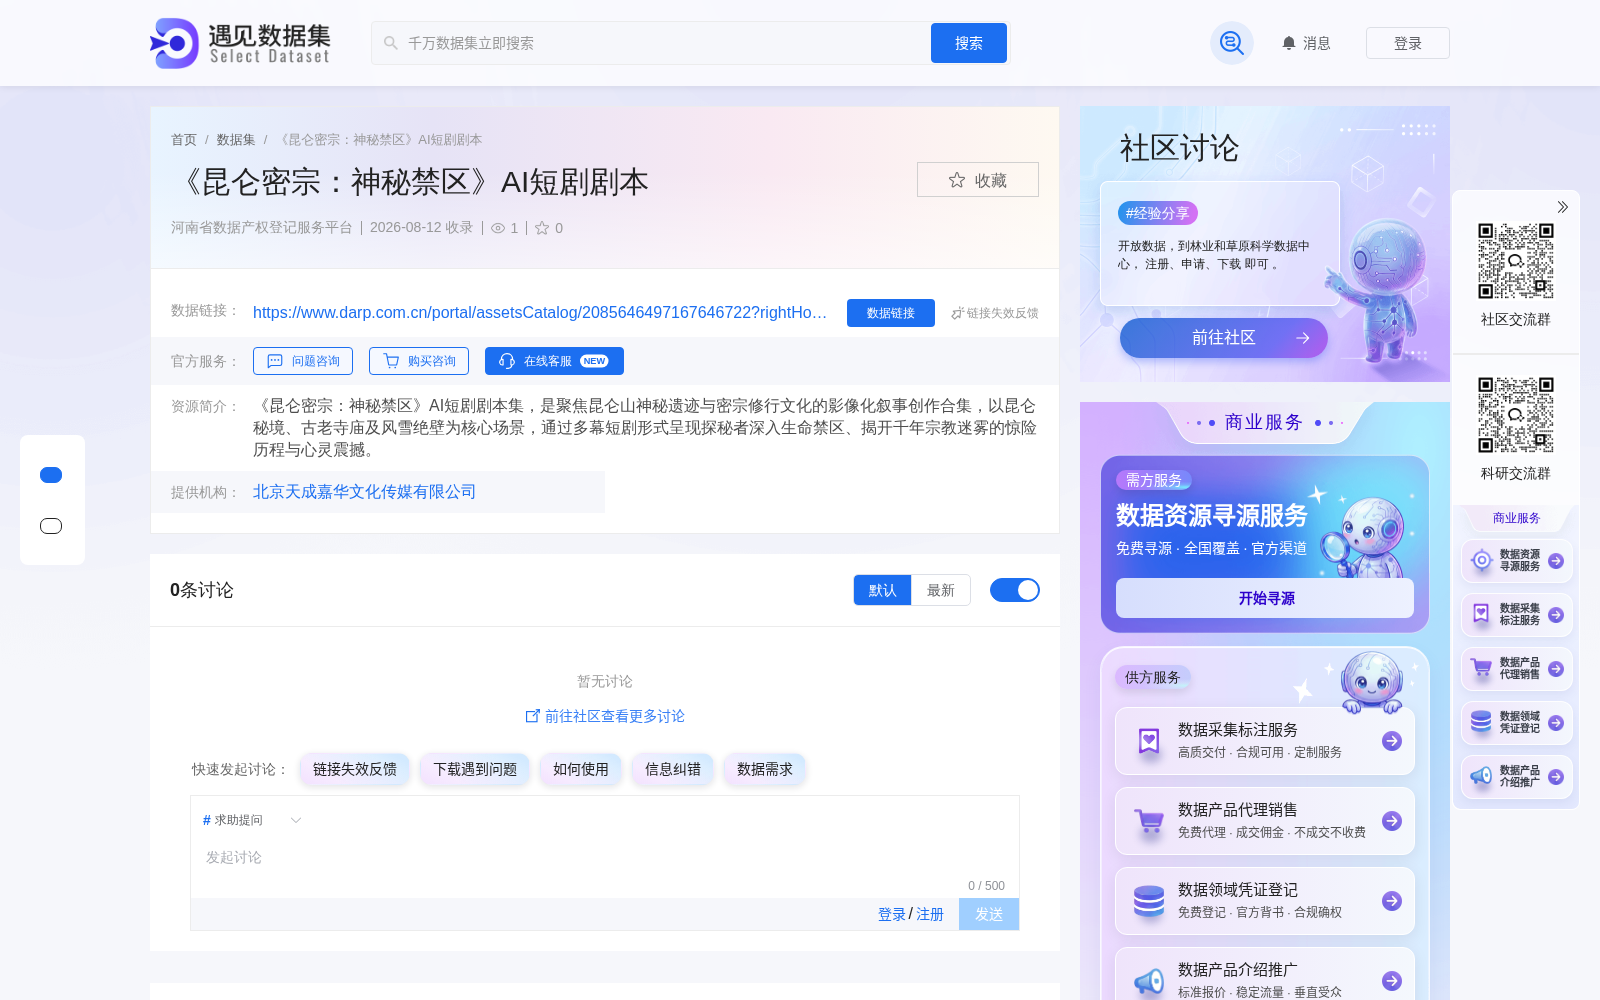Click the 数据产品代理销售 cart icon

(1149, 822)
